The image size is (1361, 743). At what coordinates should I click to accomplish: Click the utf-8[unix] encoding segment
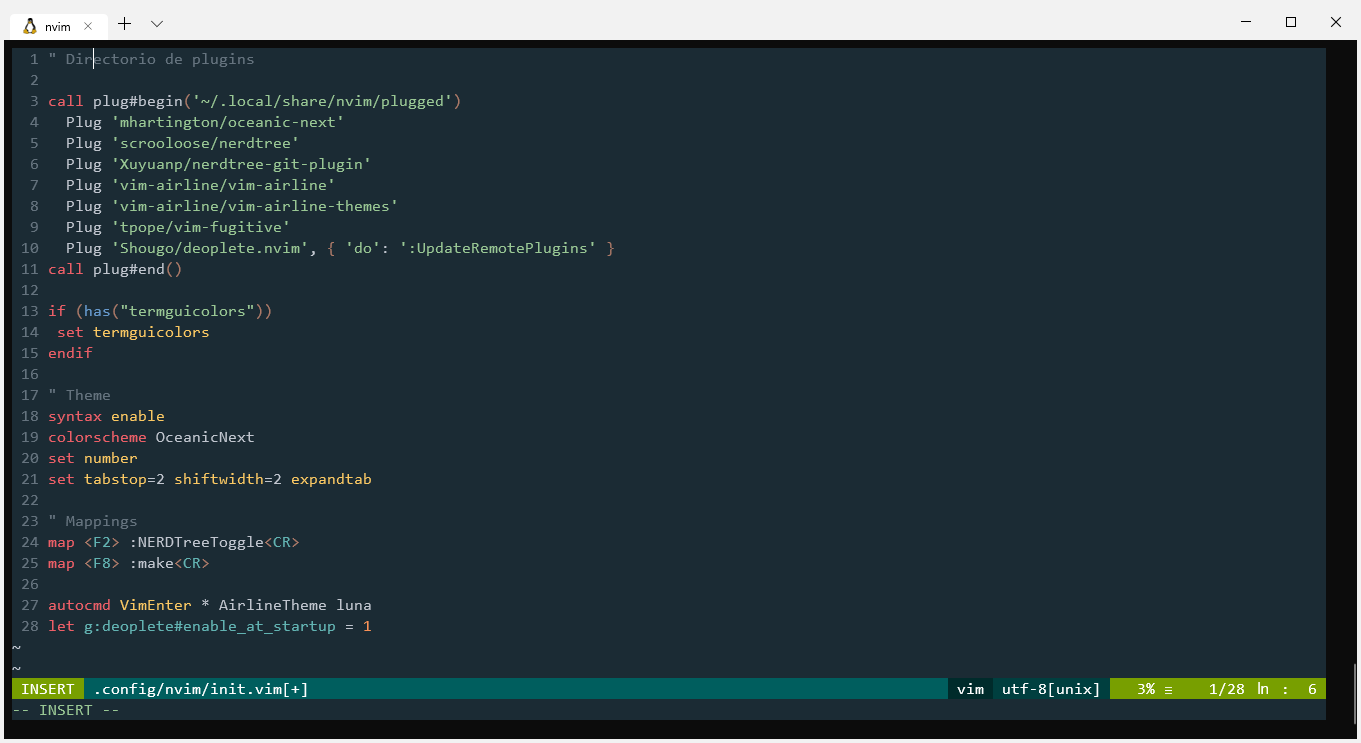(x=1051, y=689)
